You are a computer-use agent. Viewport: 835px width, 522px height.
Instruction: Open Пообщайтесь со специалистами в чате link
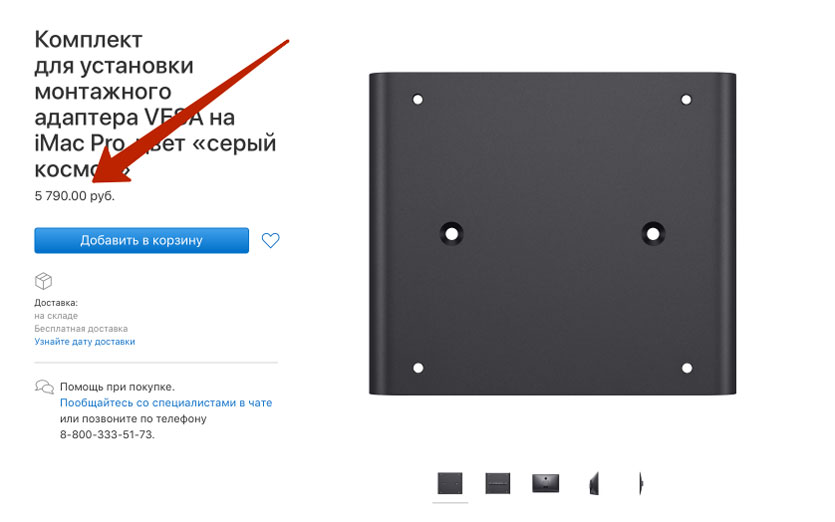166,403
